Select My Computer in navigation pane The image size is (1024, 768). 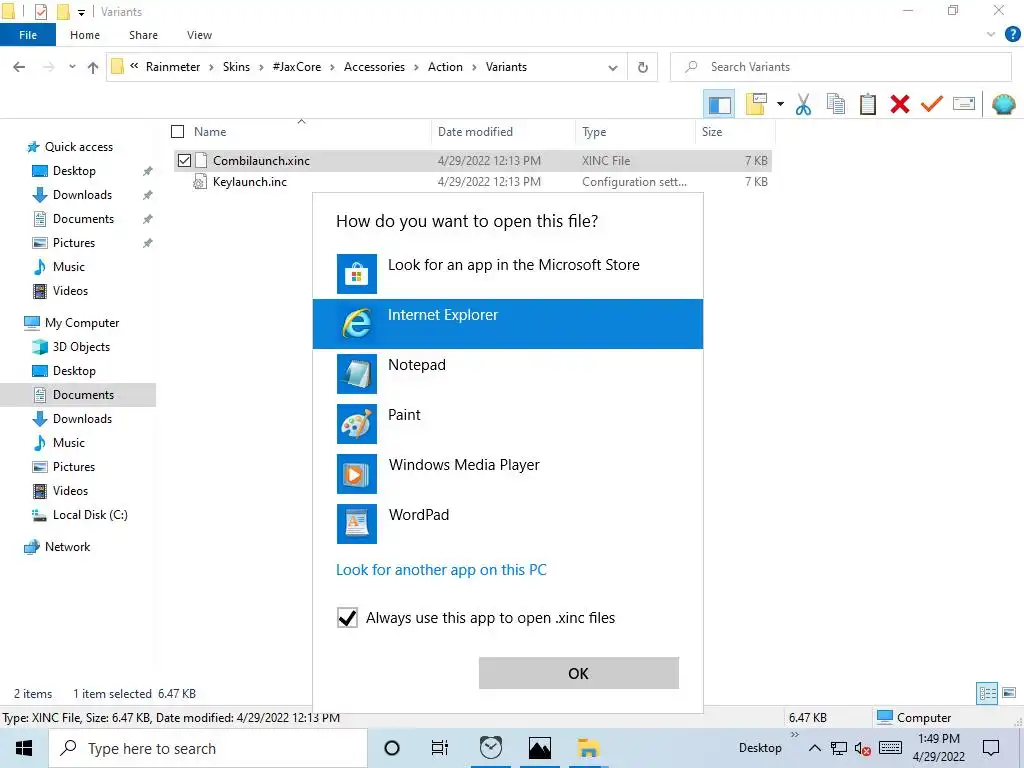pyautogui.click(x=82, y=323)
